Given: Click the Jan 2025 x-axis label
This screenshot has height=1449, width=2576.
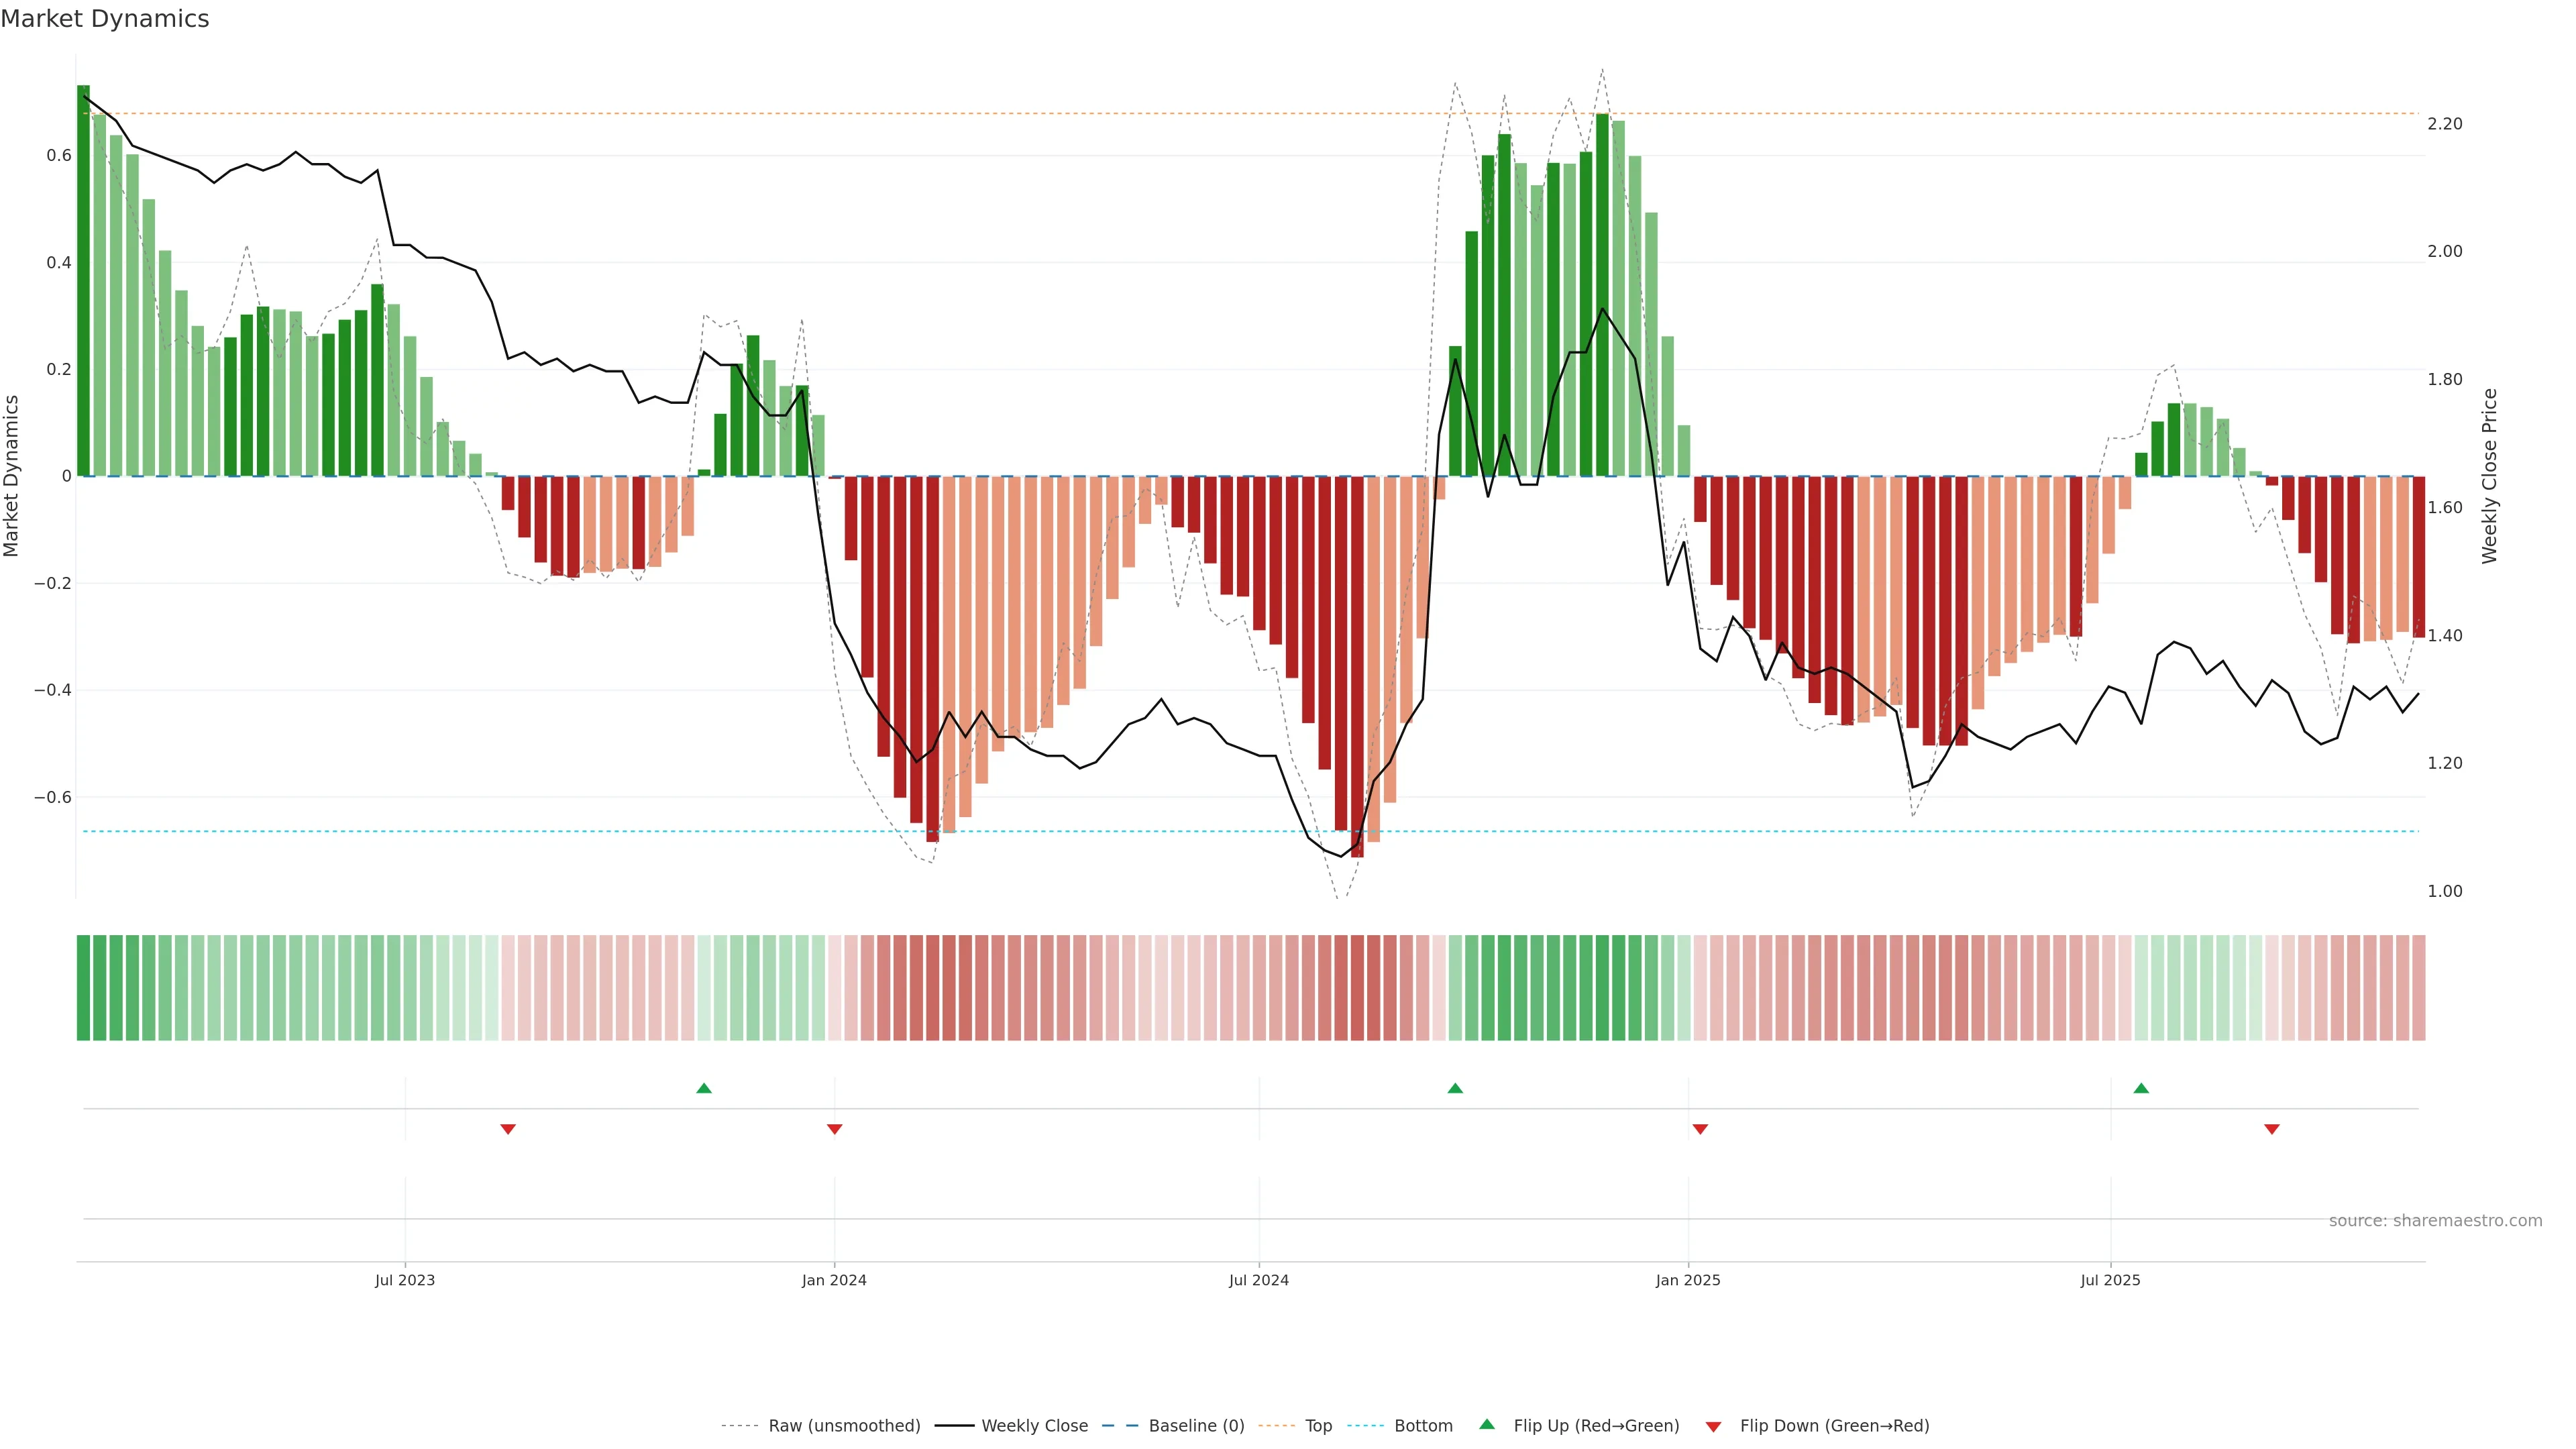Looking at the screenshot, I should tap(1688, 1280).
